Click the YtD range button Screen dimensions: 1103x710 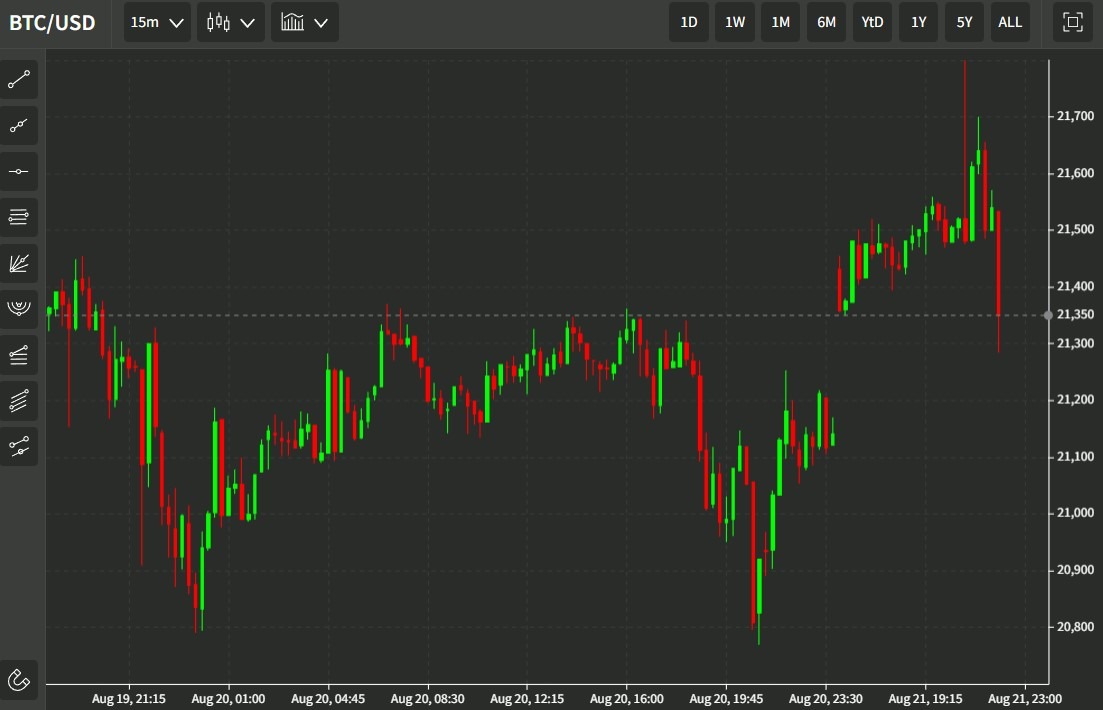tap(871, 22)
